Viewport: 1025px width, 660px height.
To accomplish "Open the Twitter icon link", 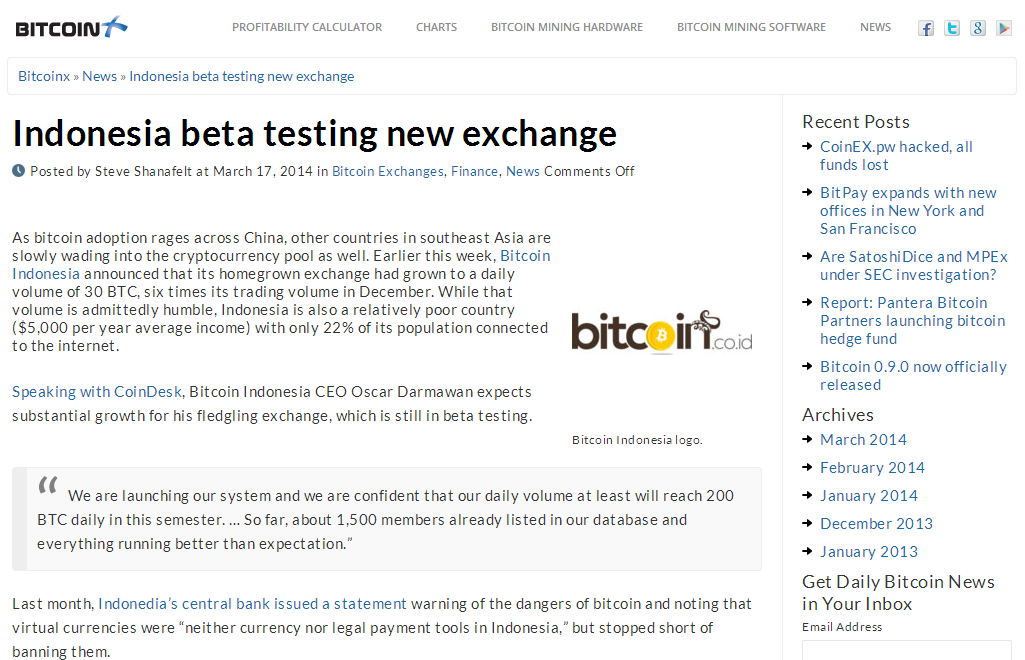I will pyautogui.click(x=952, y=28).
